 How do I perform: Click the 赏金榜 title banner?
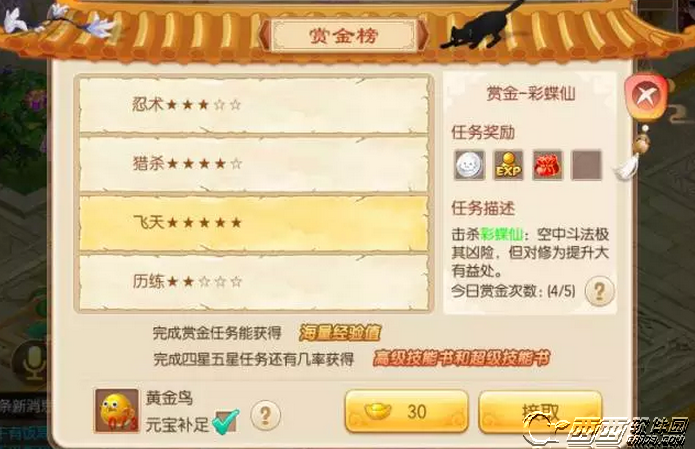click(344, 35)
